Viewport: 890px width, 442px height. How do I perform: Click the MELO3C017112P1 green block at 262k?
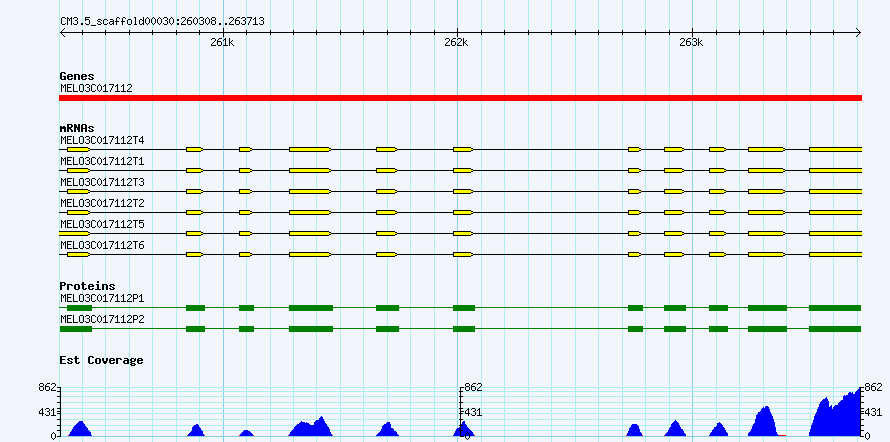click(x=464, y=308)
